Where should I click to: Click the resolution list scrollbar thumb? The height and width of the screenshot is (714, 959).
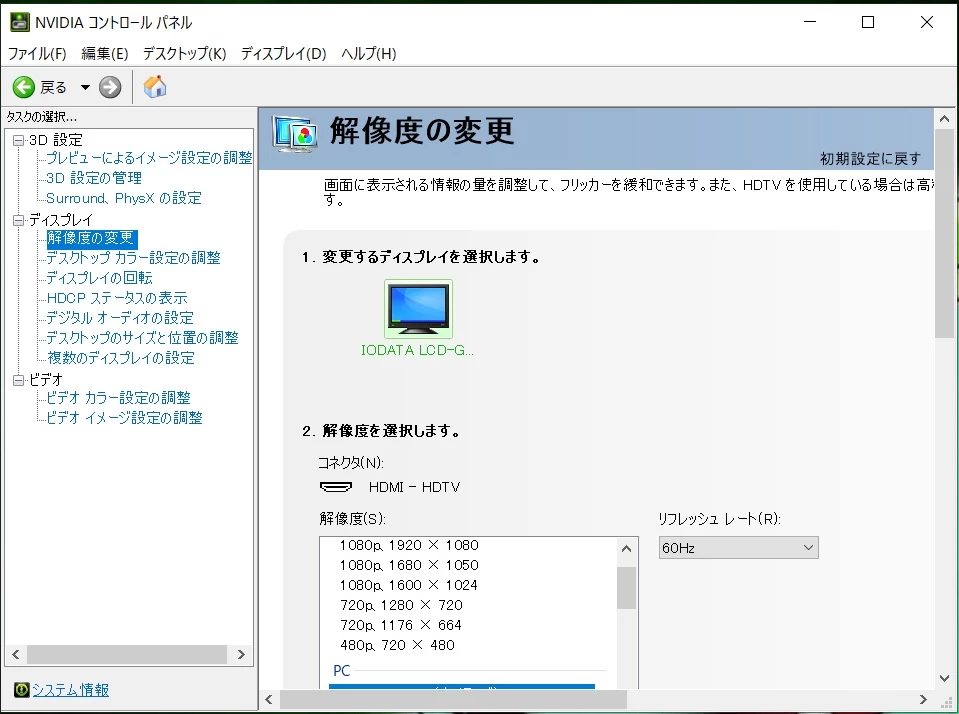[626, 588]
